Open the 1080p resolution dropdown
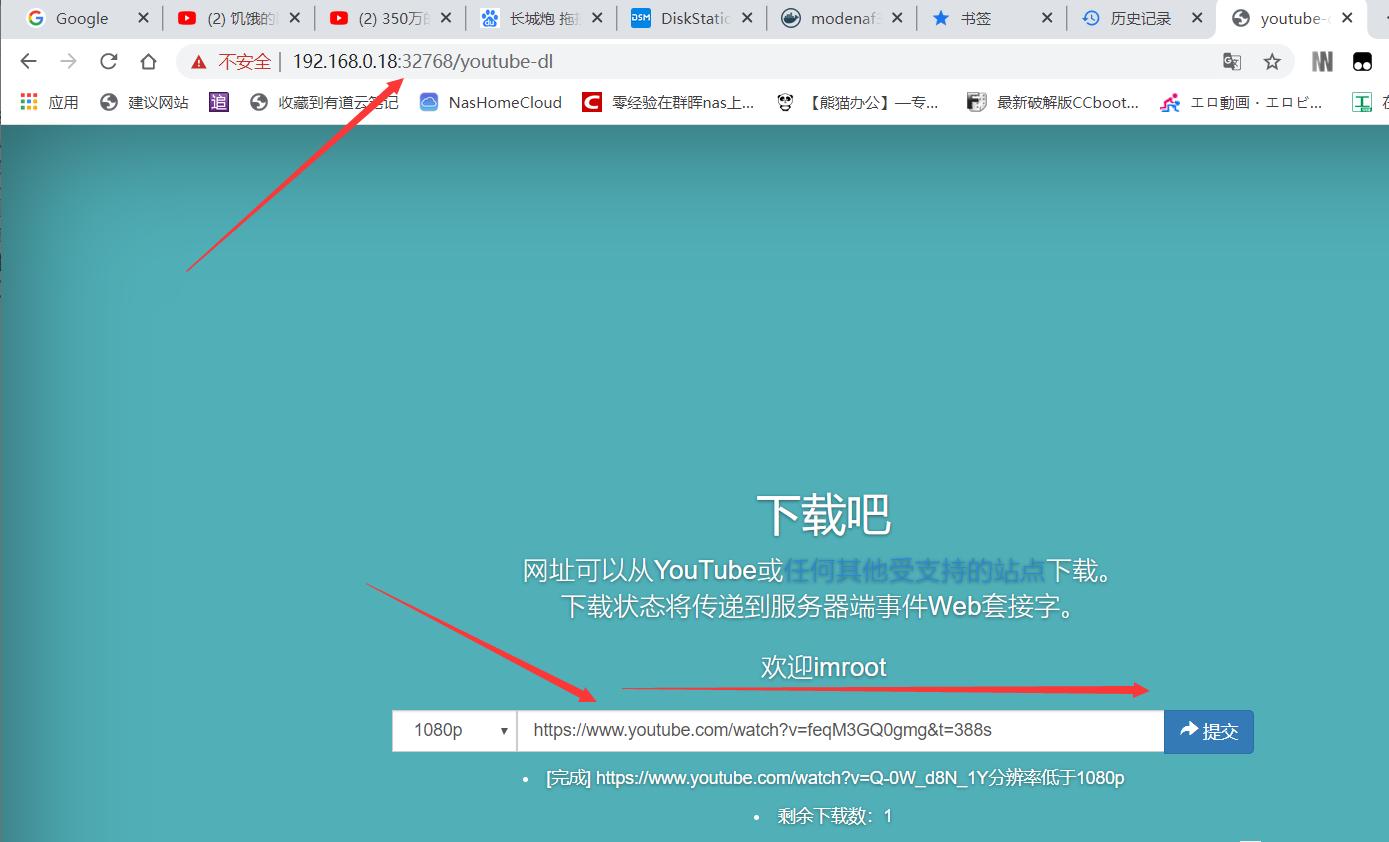Screen dimensions: 1389x842 click(x=454, y=730)
